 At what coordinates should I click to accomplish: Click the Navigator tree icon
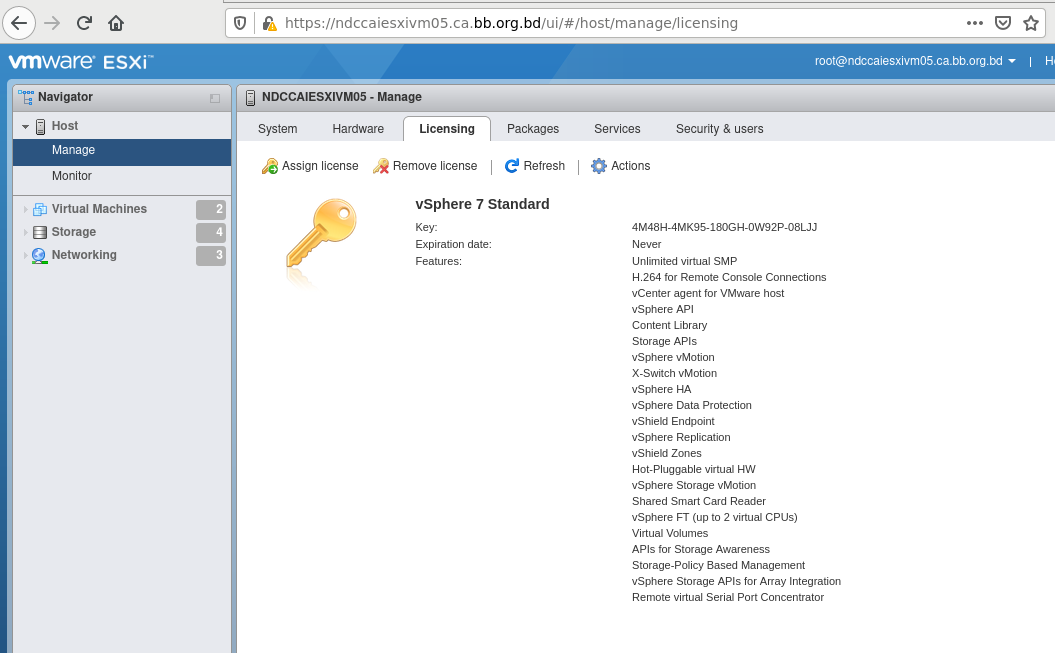pyautogui.click(x=26, y=97)
